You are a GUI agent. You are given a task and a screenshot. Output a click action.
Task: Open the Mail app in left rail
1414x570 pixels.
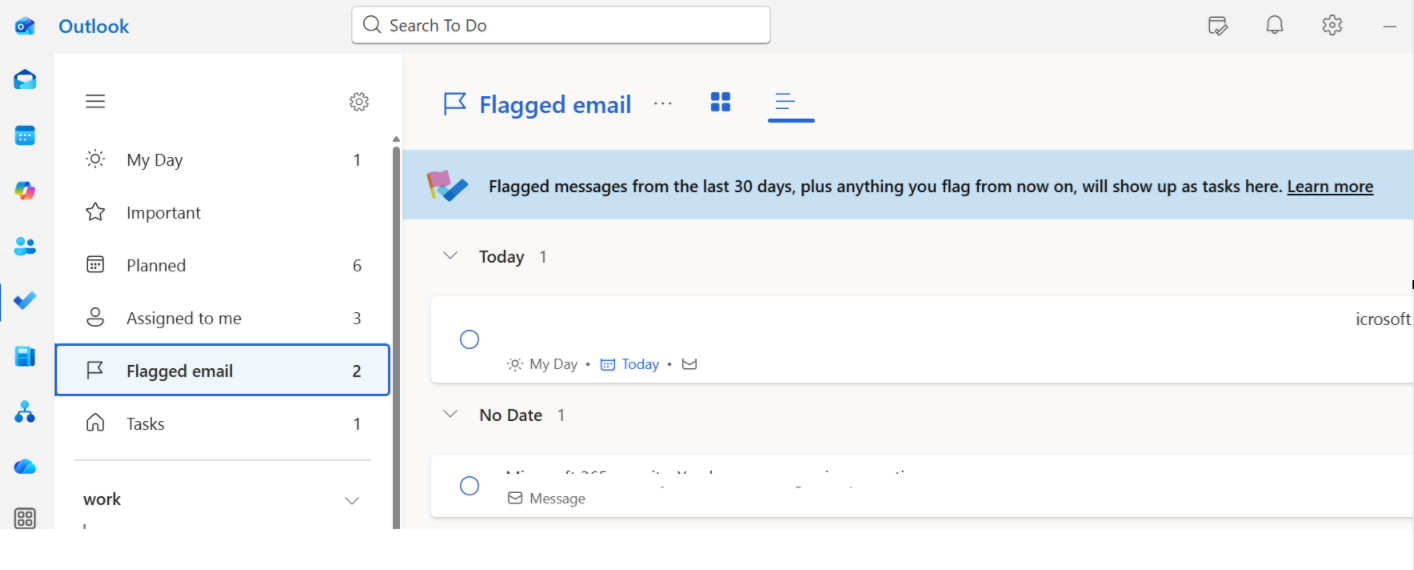(x=25, y=80)
